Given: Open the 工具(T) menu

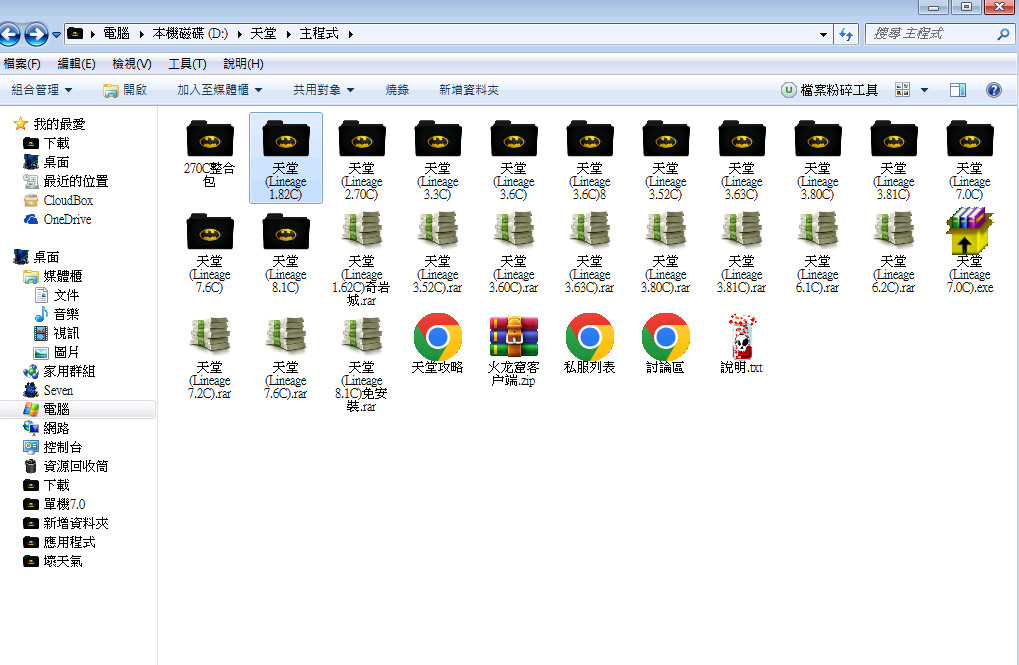Looking at the screenshot, I should click(x=187, y=64).
